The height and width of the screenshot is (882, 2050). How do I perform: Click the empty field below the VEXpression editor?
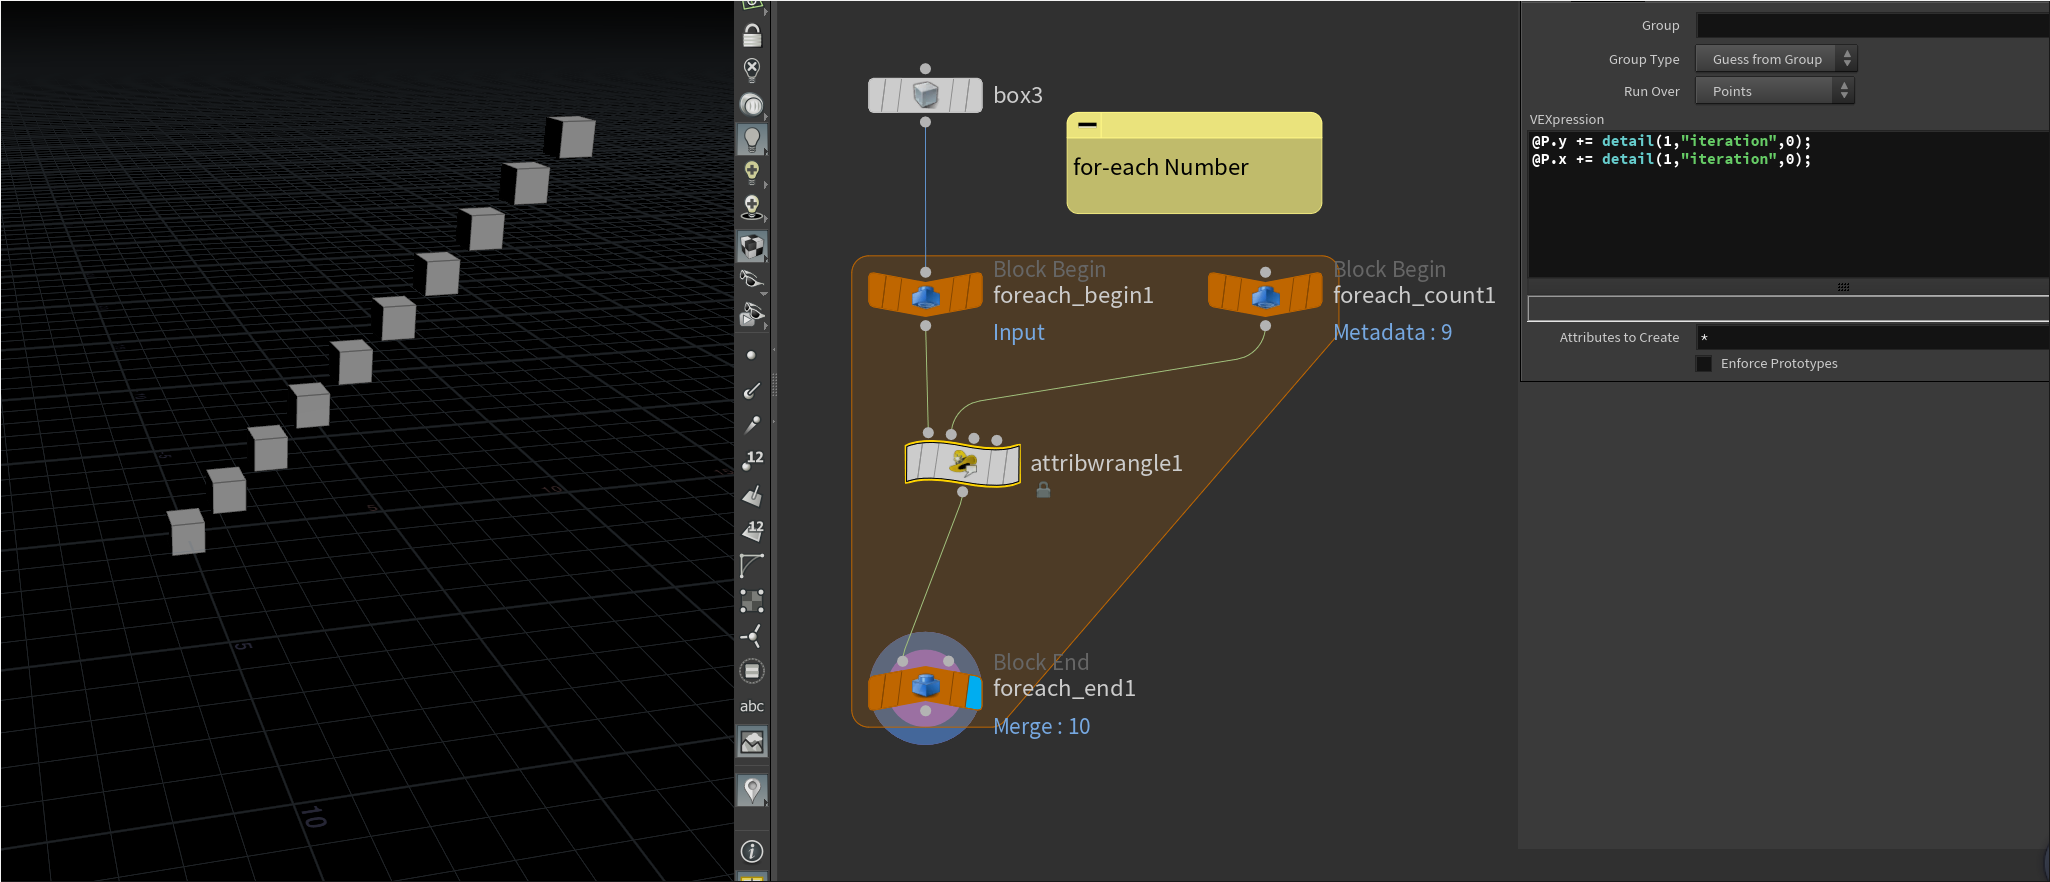[1788, 309]
